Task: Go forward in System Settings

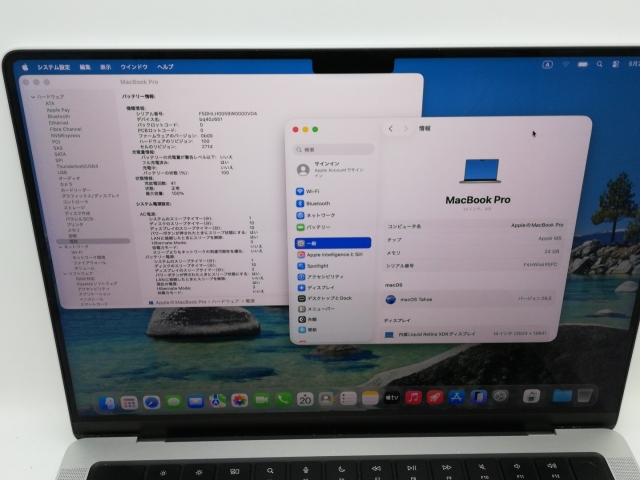Action: click(x=405, y=129)
